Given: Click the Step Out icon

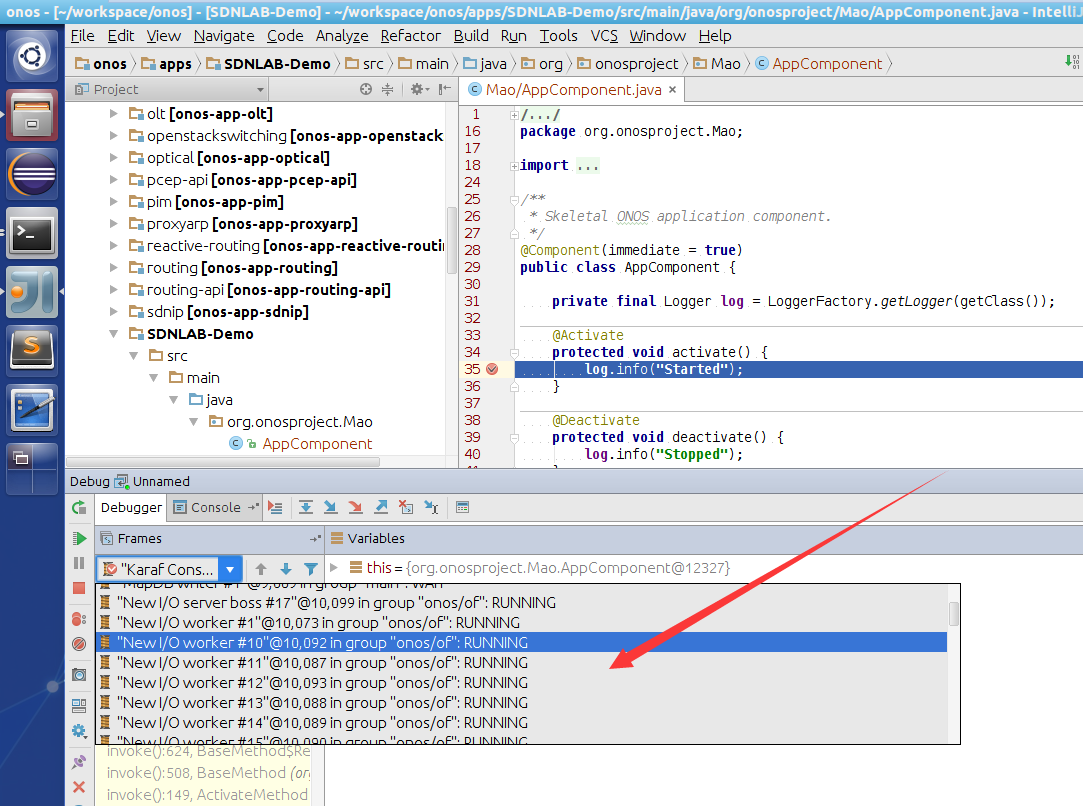Looking at the screenshot, I should tap(381, 507).
